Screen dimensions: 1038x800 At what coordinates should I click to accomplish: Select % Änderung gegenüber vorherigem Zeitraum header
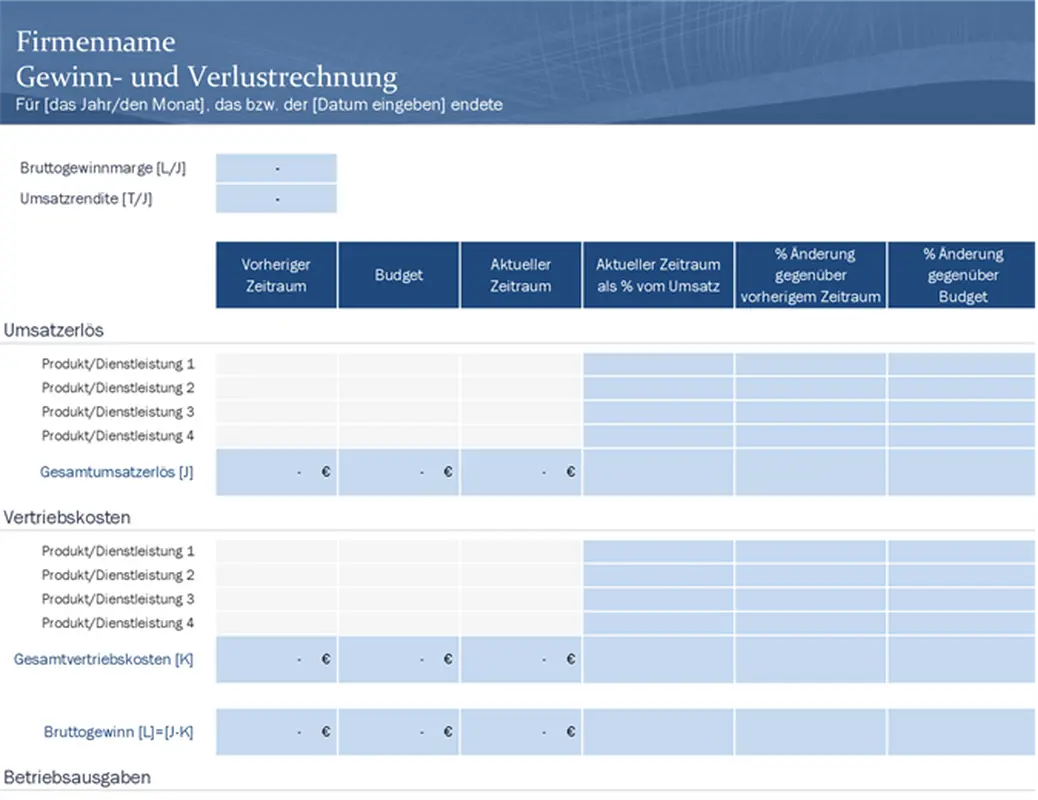coord(810,275)
